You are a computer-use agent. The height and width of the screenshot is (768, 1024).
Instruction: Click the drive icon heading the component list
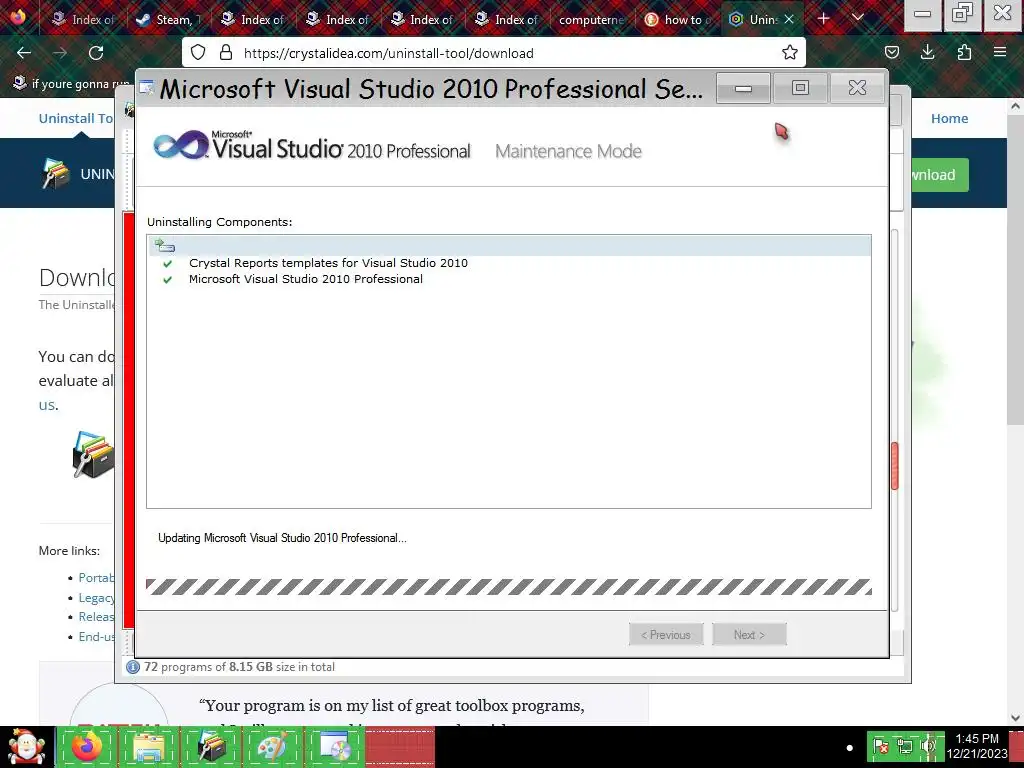point(165,246)
